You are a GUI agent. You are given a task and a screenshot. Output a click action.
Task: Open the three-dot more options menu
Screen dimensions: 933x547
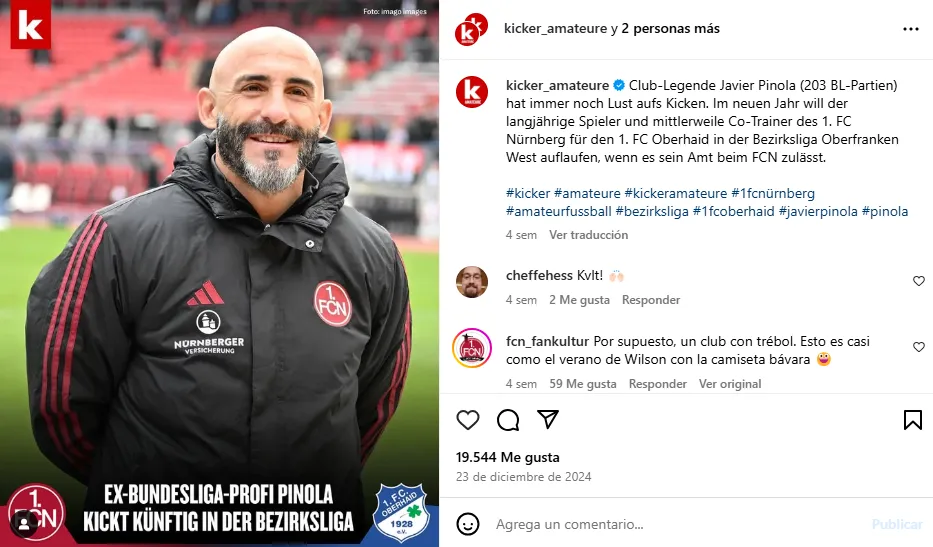point(910,29)
